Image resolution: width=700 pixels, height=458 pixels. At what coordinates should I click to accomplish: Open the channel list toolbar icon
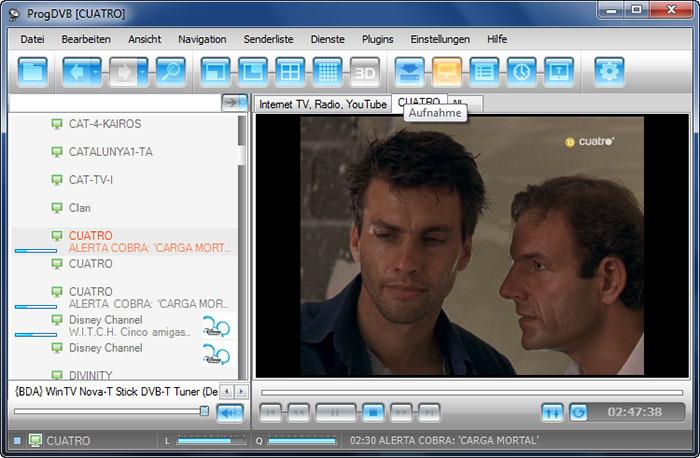(x=484, y=72)
